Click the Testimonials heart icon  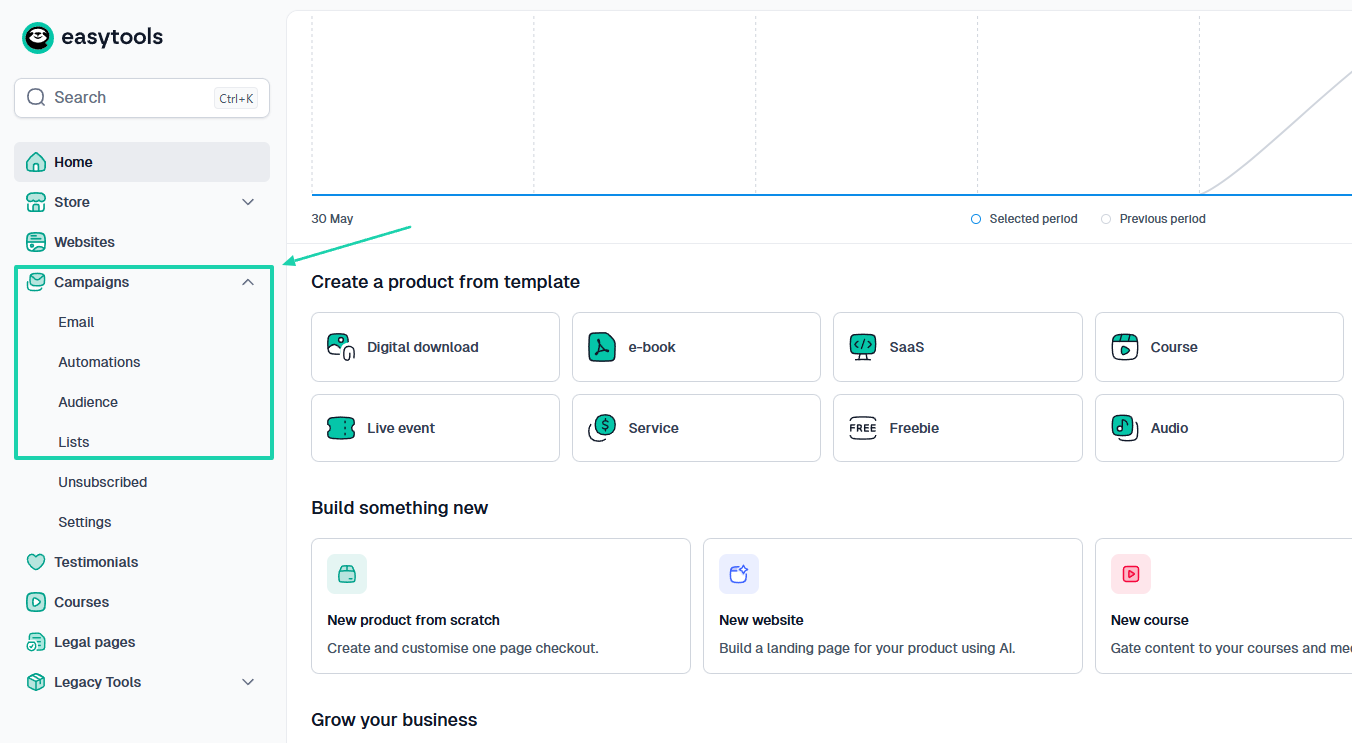[x=36, y=562]
